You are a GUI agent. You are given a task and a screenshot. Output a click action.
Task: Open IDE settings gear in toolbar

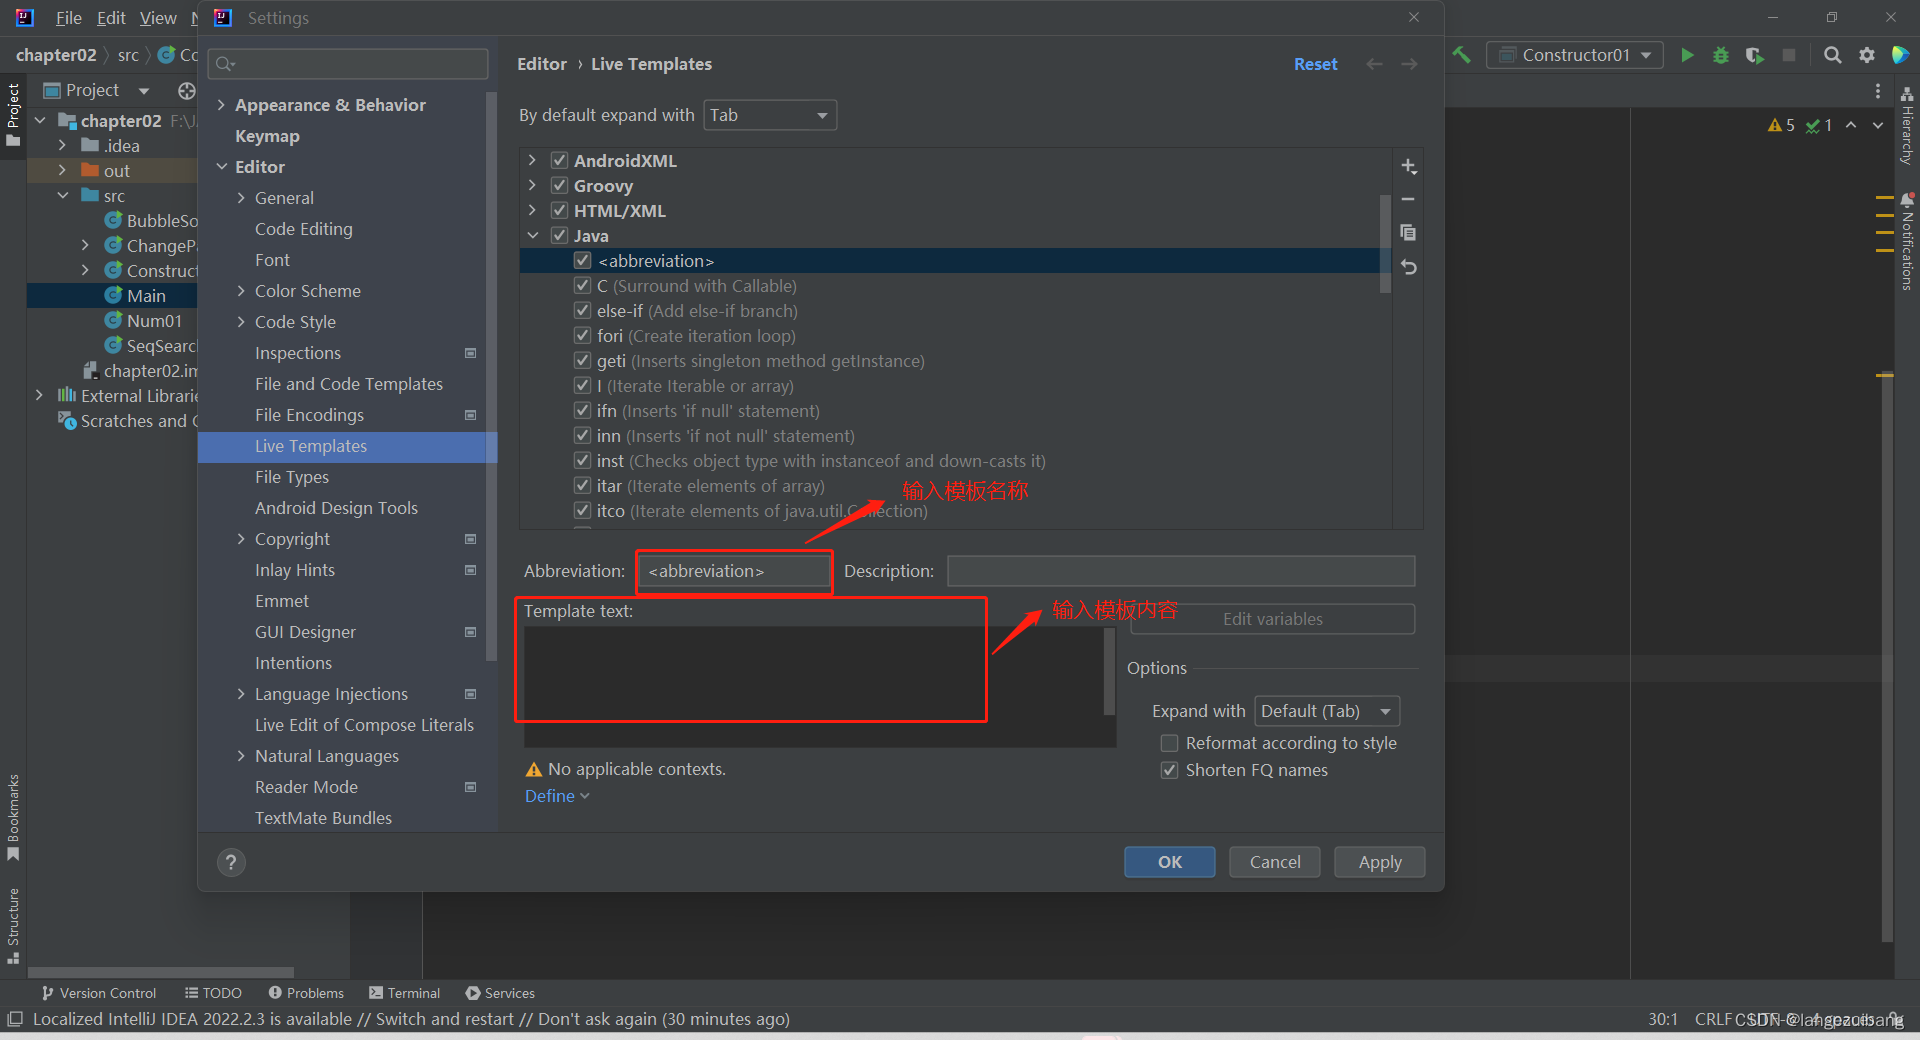point(1866,55)
